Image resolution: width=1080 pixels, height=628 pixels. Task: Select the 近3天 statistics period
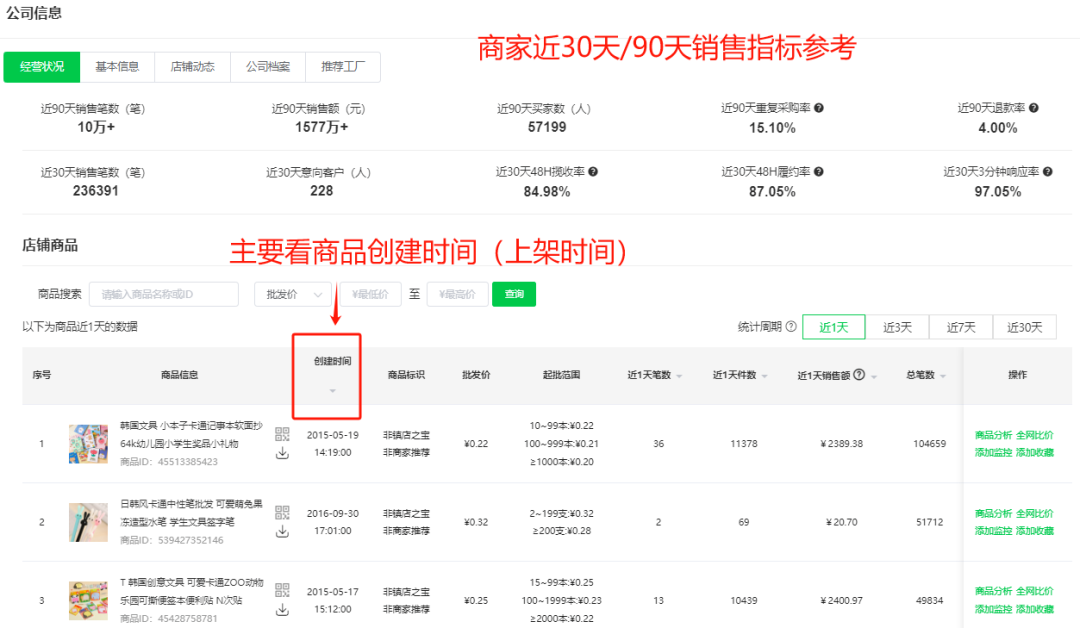click(x=897, y=327)
